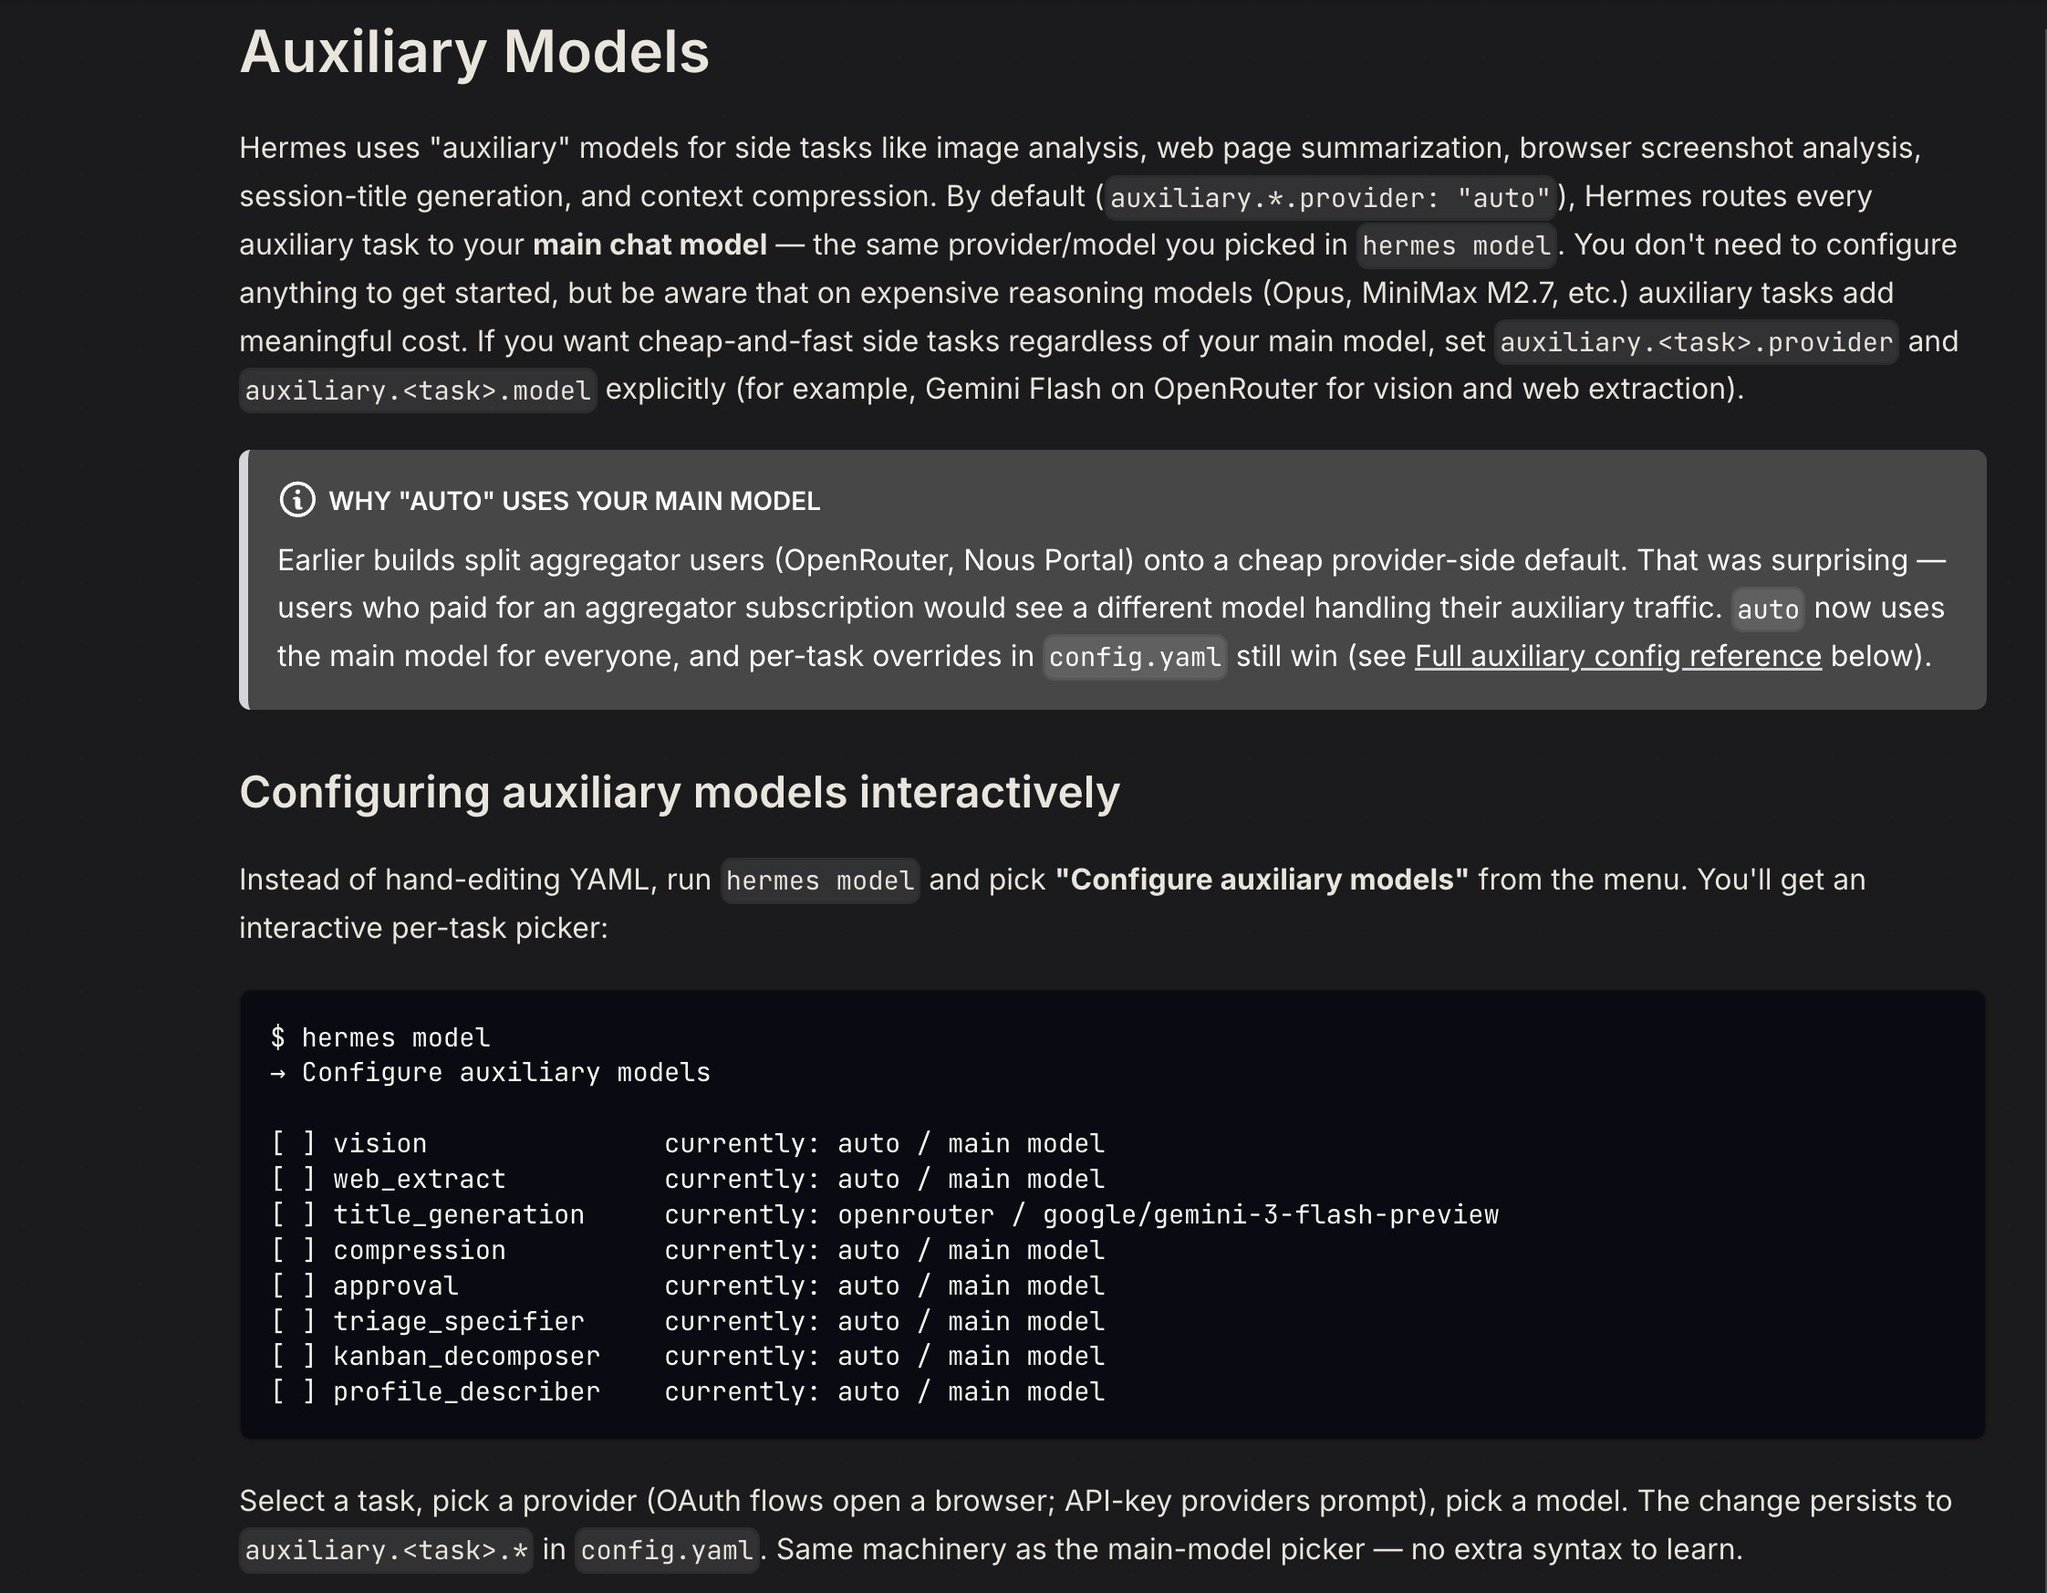
Task: Check the vision task checkbox
Action: click(x=293, y=1143)
